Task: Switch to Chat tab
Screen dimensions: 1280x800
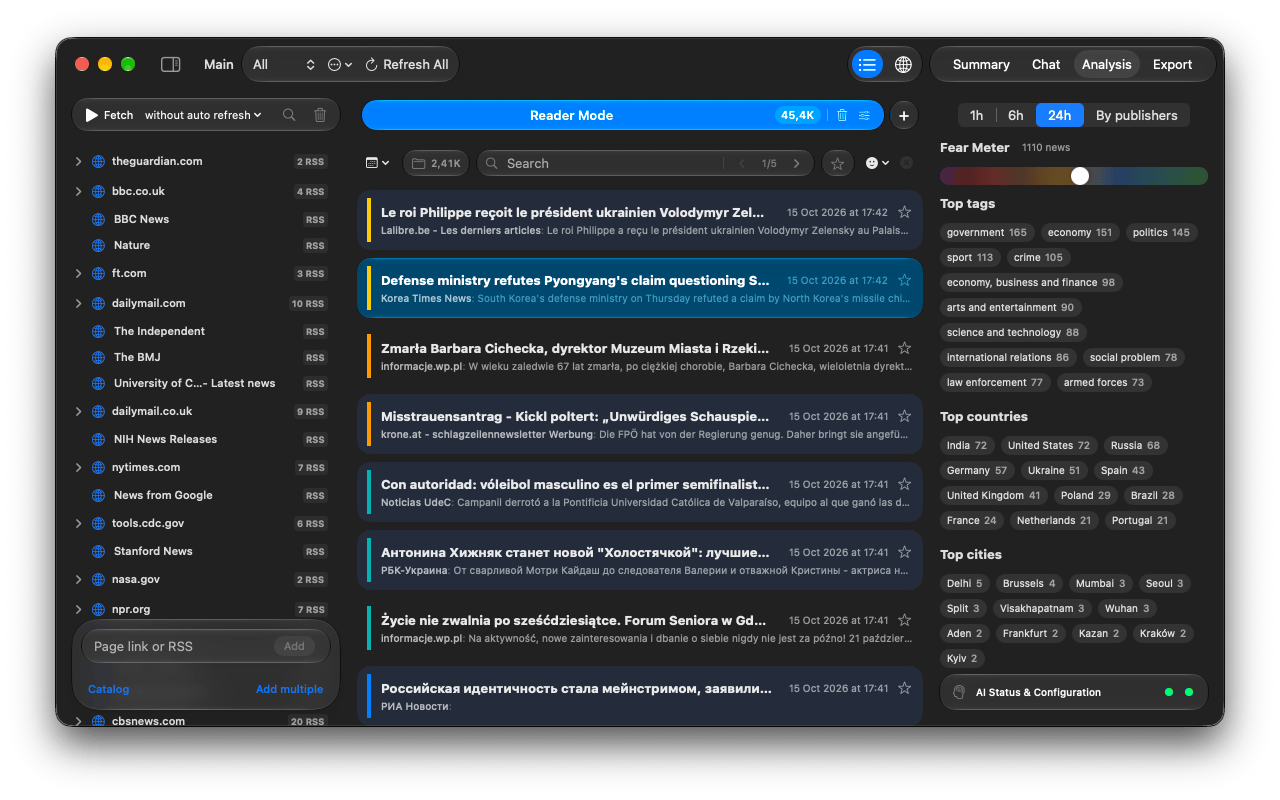Action: [1046, 64]
